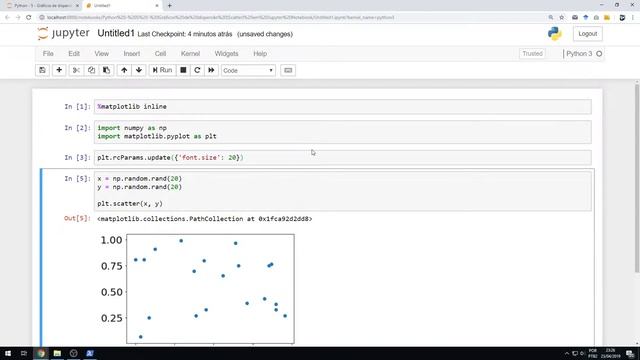Click the zoom magnifier icon in address bar
The image size is (640, 360).
(551, 18)
